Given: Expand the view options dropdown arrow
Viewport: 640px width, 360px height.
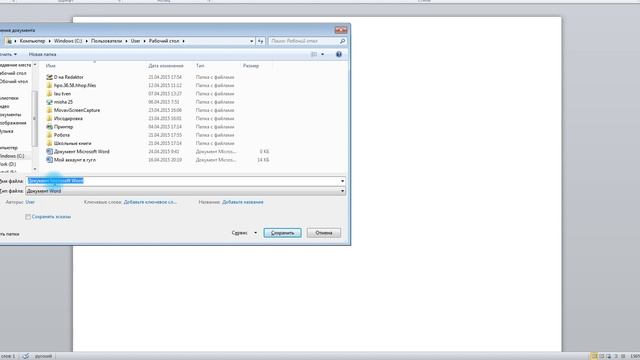Looking at the screenshot, I should (x=322, y=54).
